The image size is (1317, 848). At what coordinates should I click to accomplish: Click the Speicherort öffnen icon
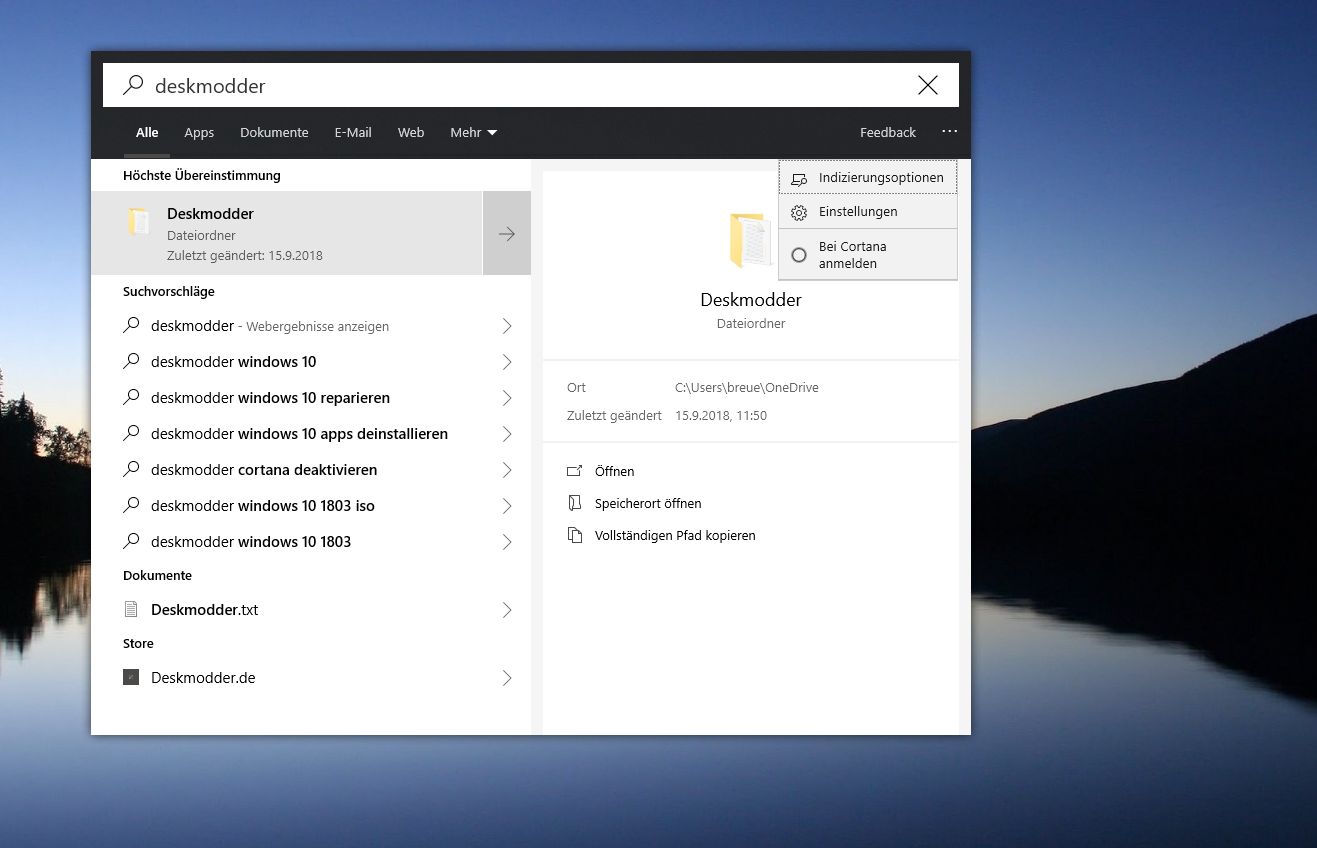[x=574, y=503]
